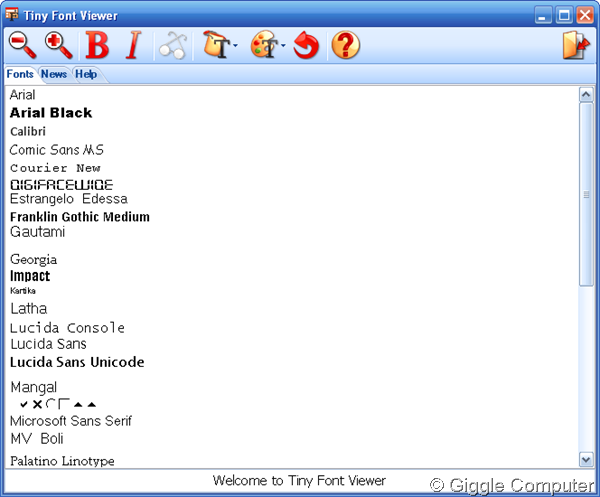Click the grayed-out glasses icon
The image size is (600, 497).
[x=173, y=46]
